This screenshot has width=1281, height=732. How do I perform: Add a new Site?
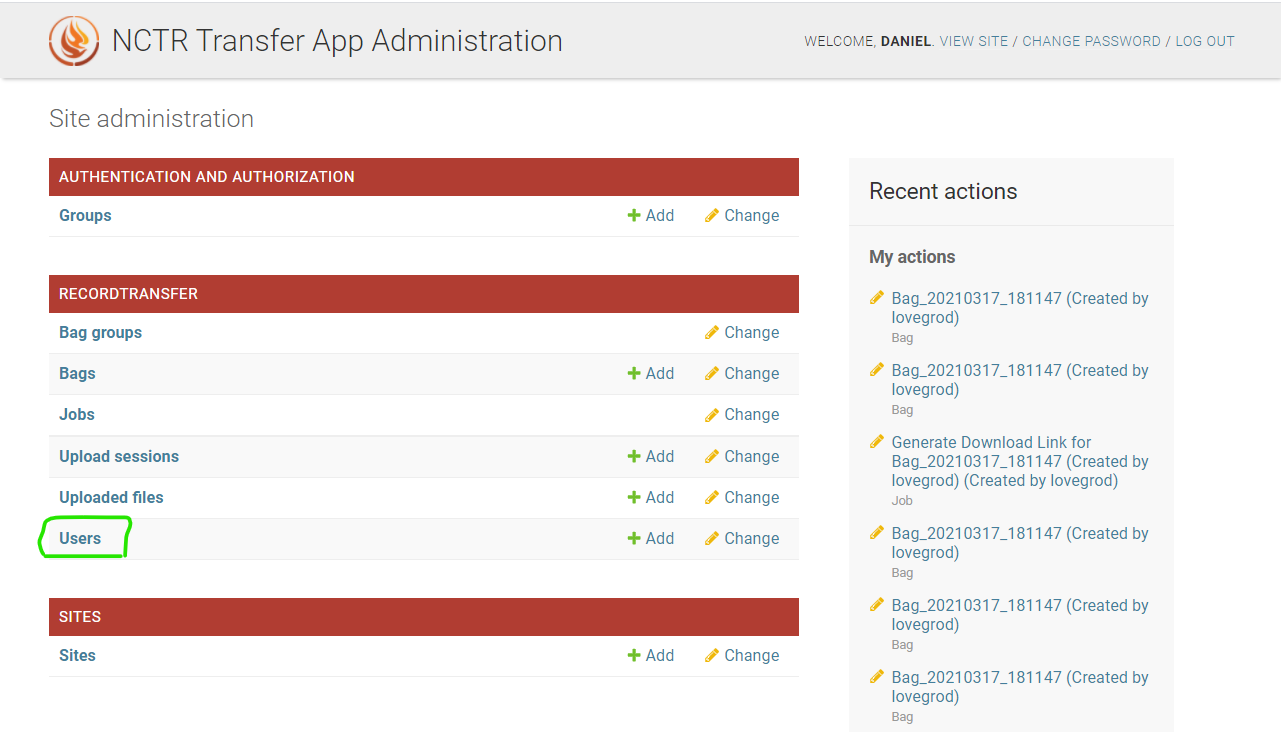coord(651,655)
